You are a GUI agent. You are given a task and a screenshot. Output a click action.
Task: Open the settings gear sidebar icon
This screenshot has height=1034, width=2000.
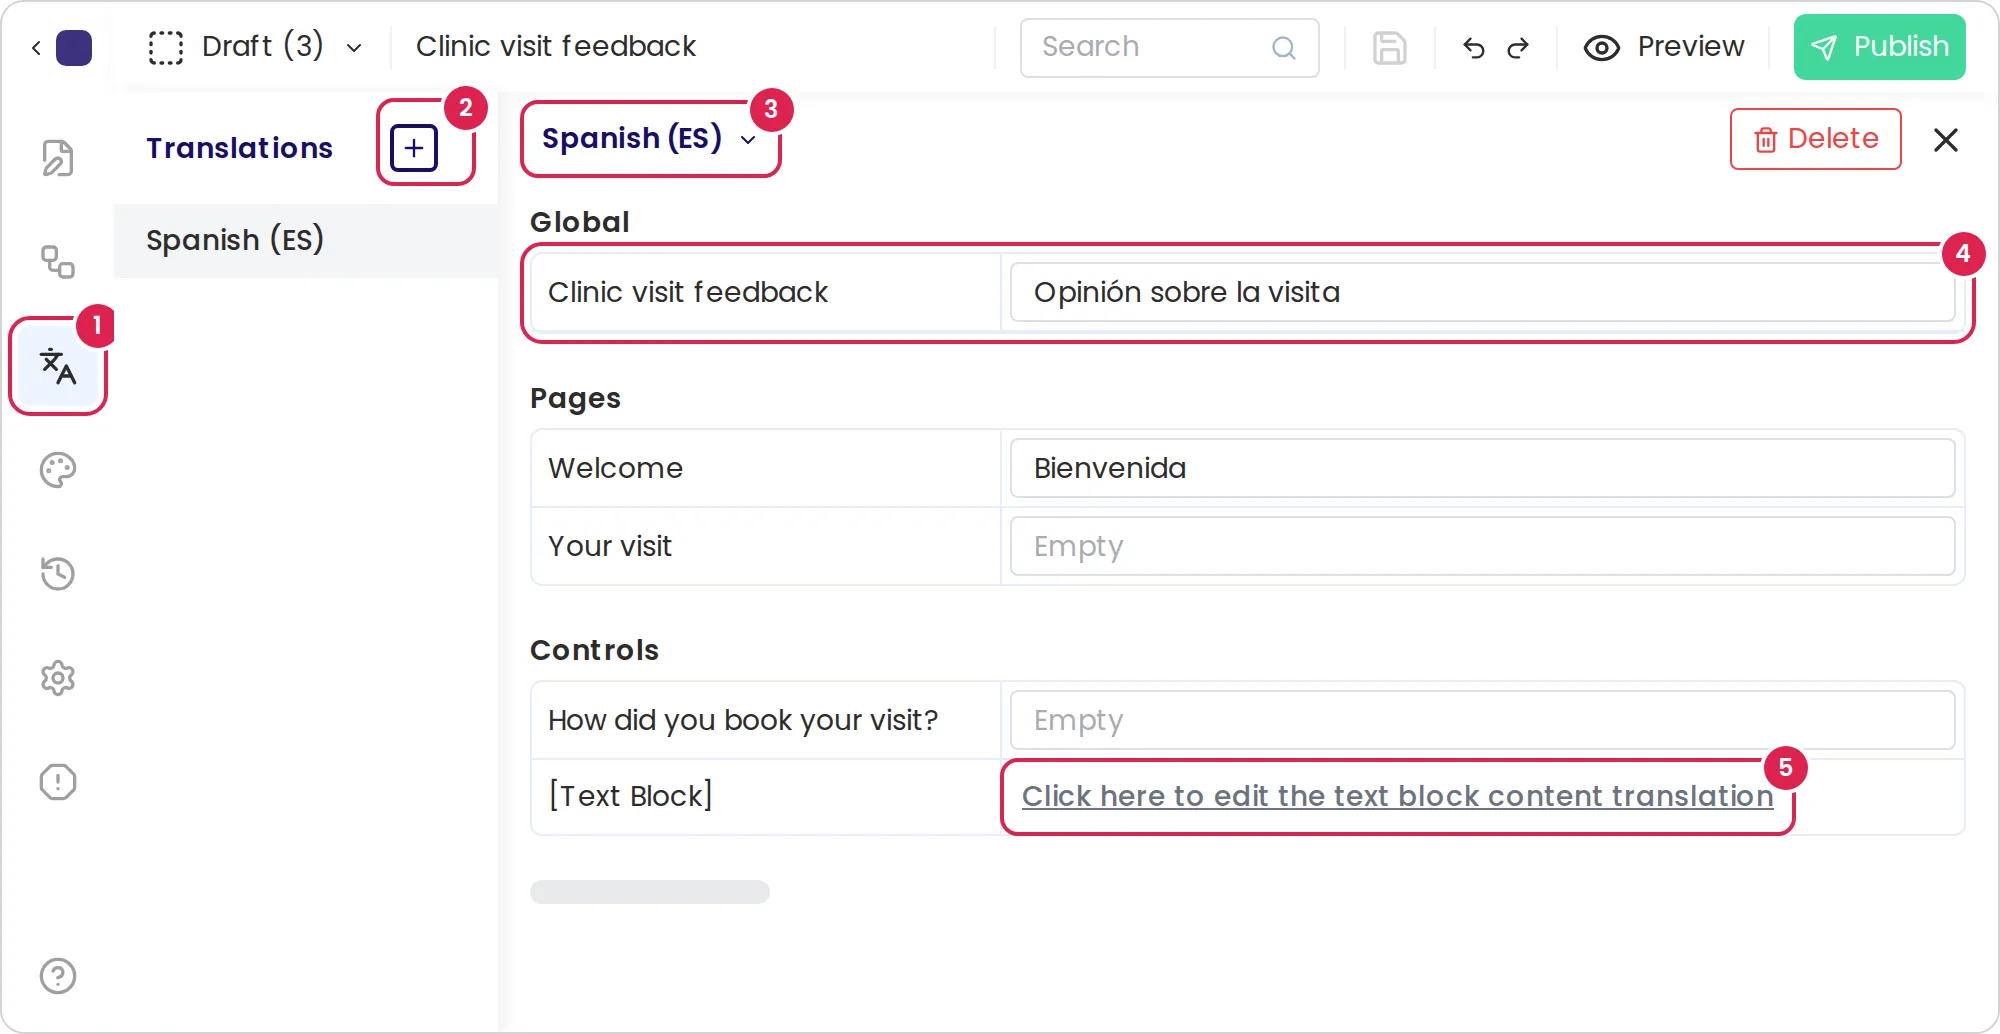click(58, 678)
